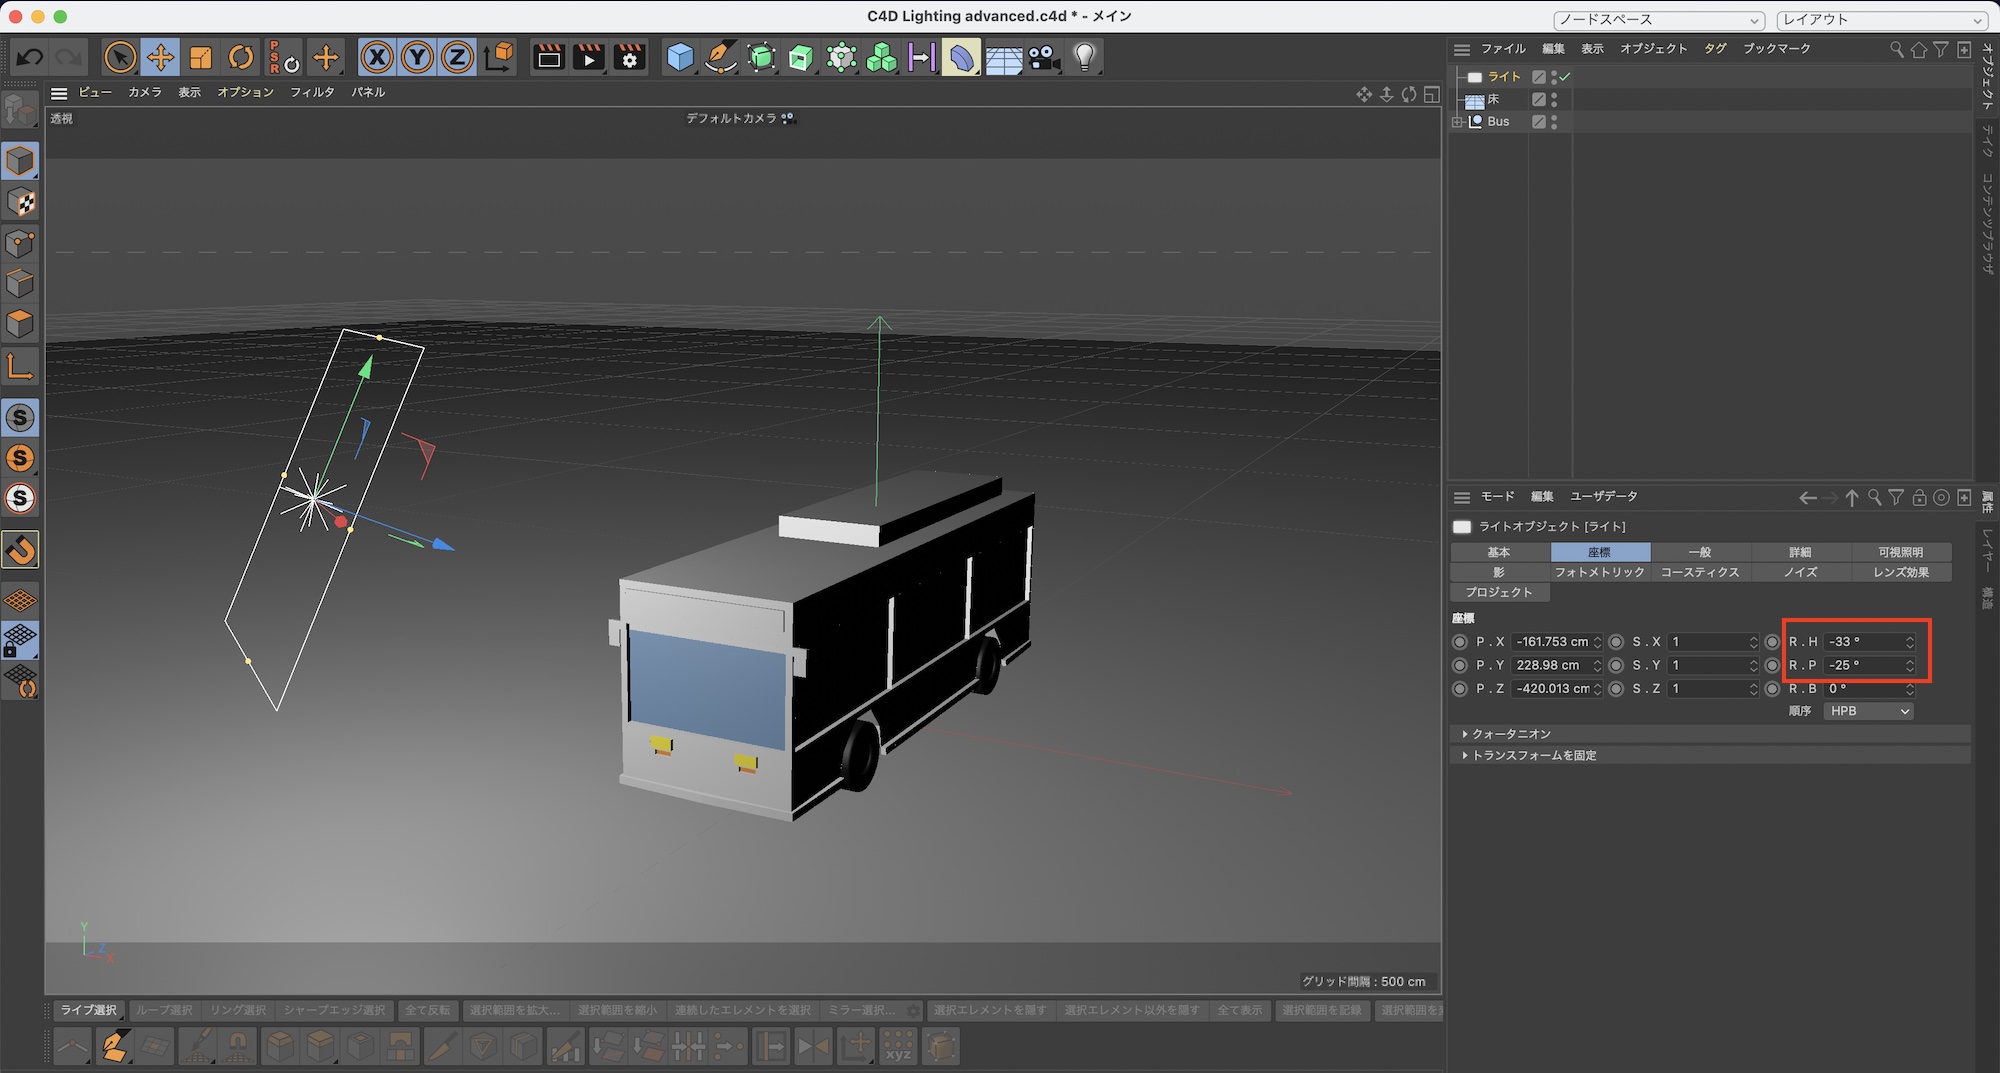Click the light color swatch in header

click(1462, 526)
